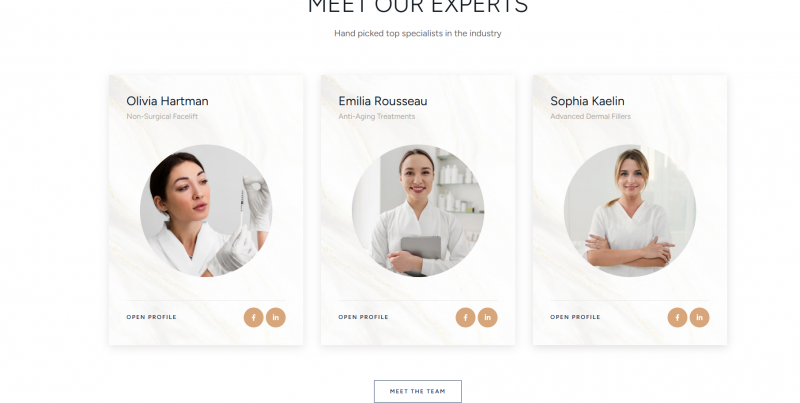Open Olivia Hartman's LinkedIn icon
800x403 pixels.
coord(276,317)
